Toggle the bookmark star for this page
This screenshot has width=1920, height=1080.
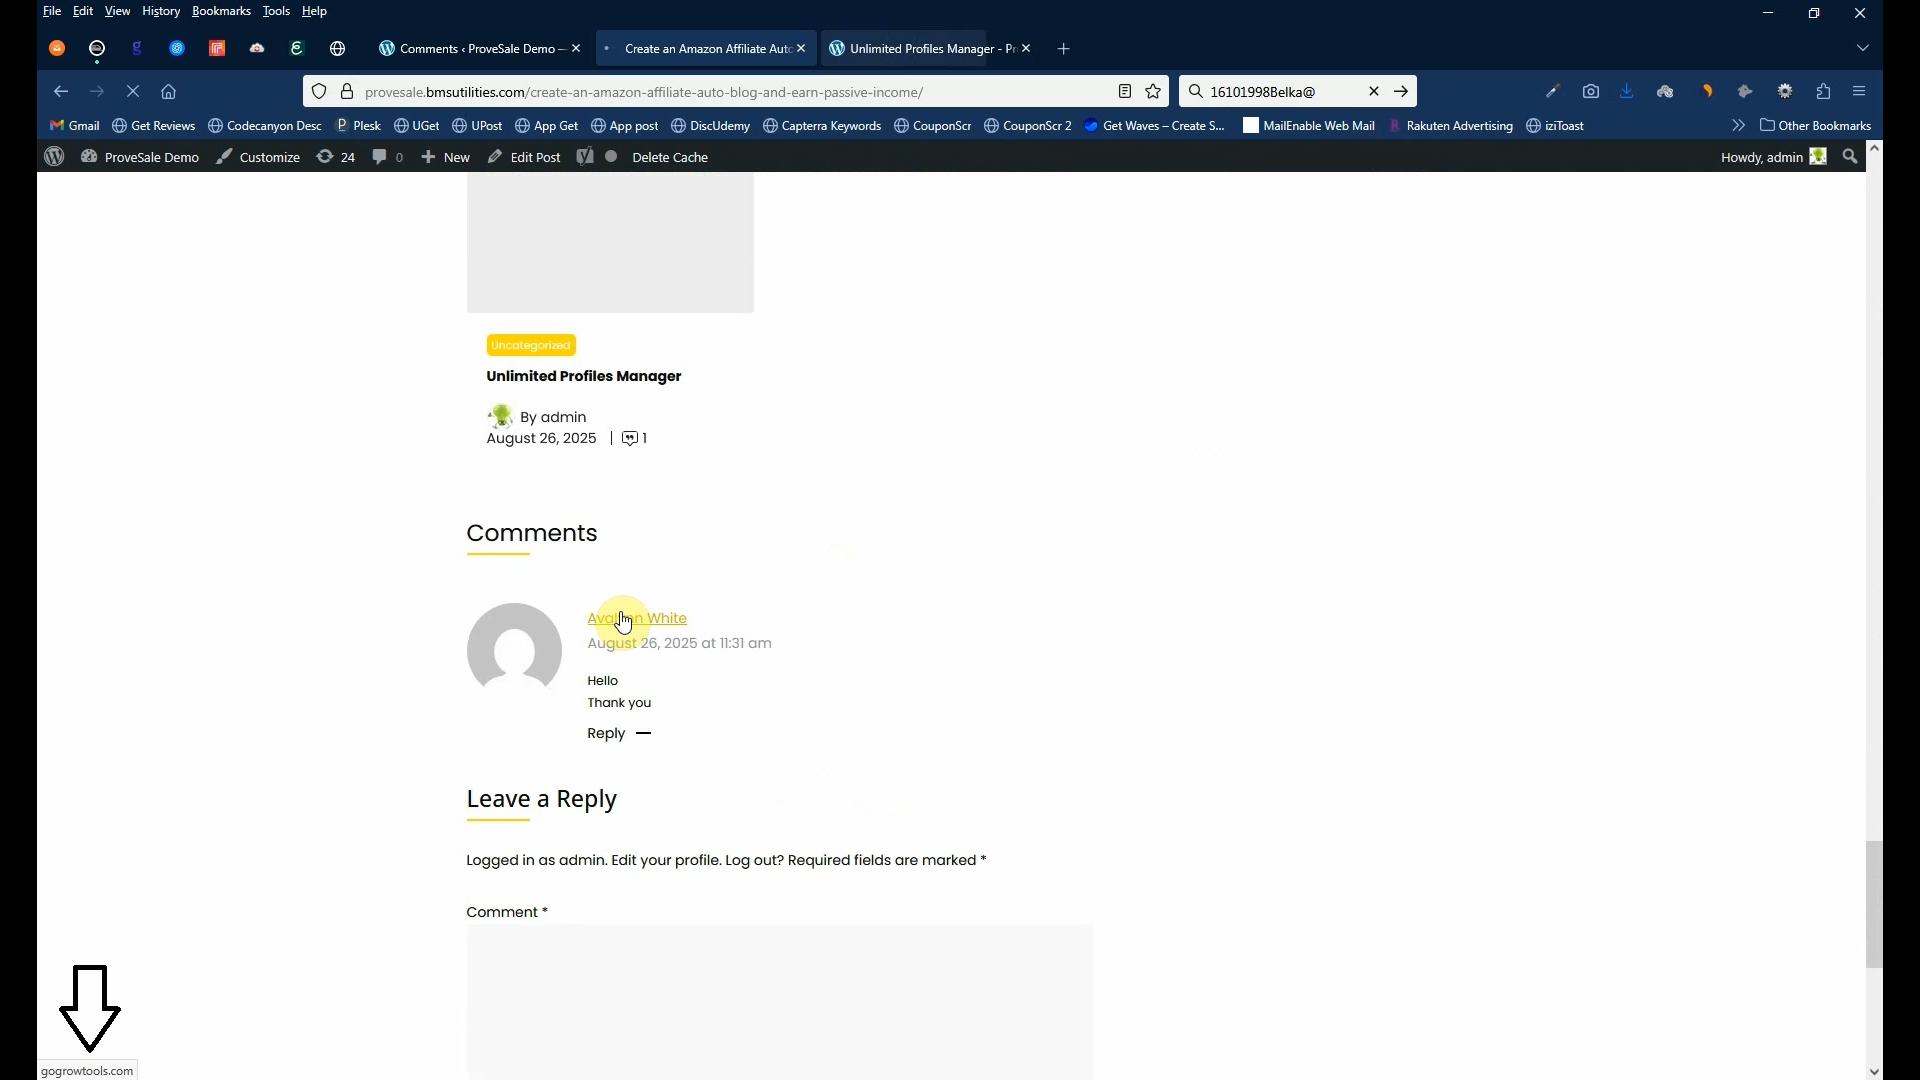coord(1153,91)
